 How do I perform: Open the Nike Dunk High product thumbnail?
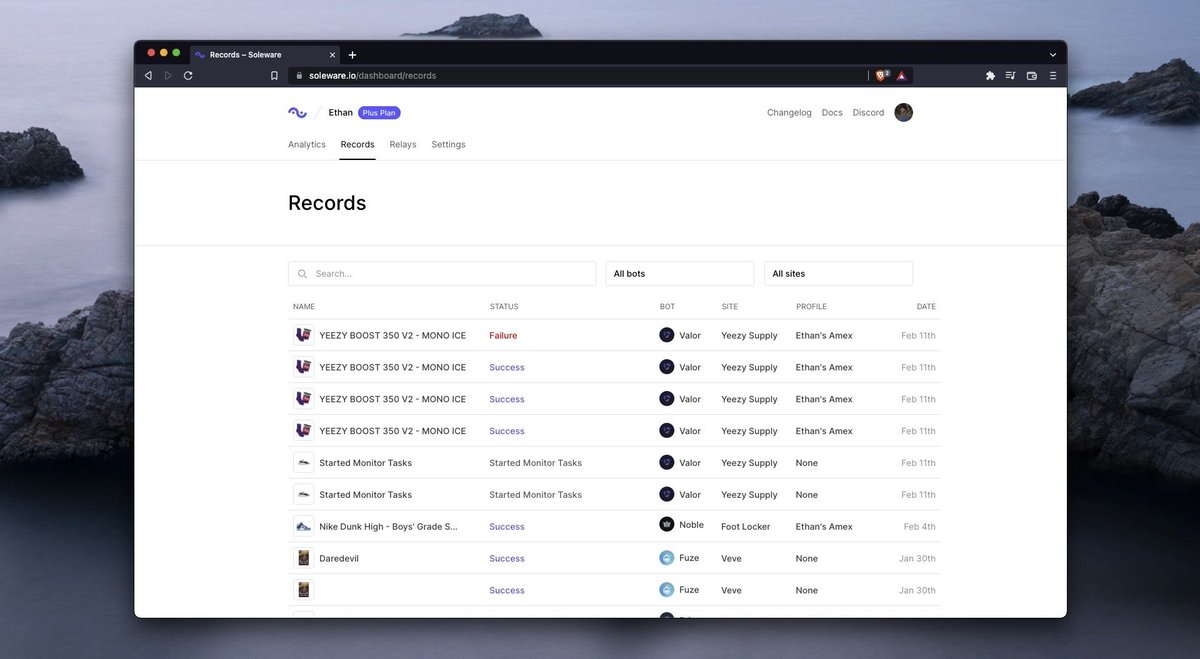303,526
